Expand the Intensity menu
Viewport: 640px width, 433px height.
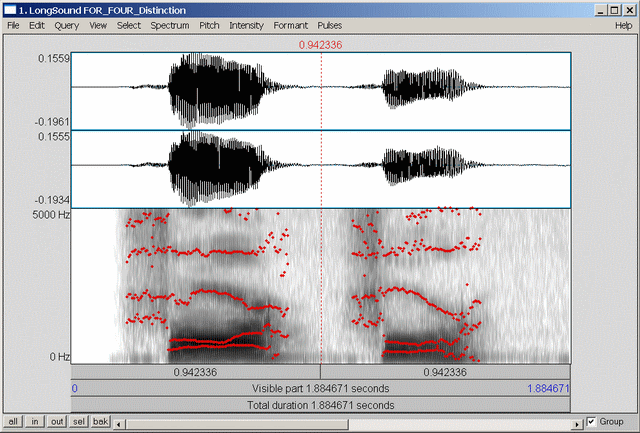pyautogui.click(x=246, y=24)
